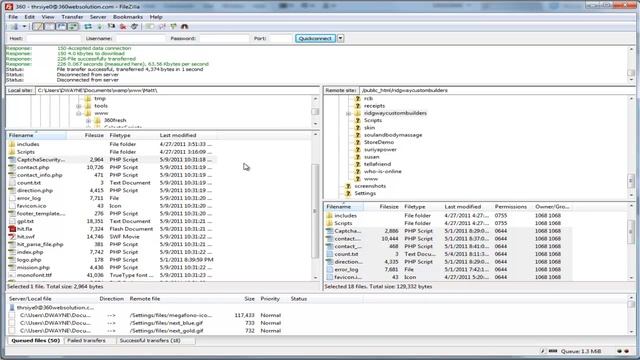This screenshot has width=640, height=360.
Task: Select the receipts folder in remote tree
Action: point(374,106)
